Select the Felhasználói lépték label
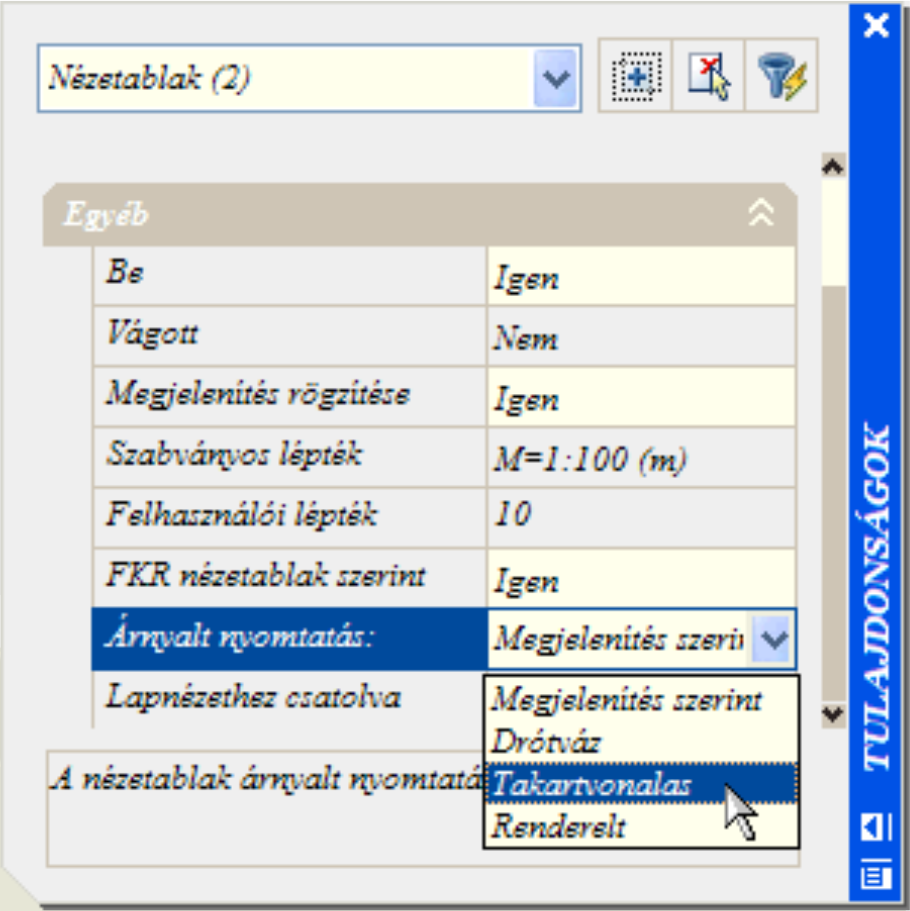The width and height of the screenshot is (910, 911). 289,518
